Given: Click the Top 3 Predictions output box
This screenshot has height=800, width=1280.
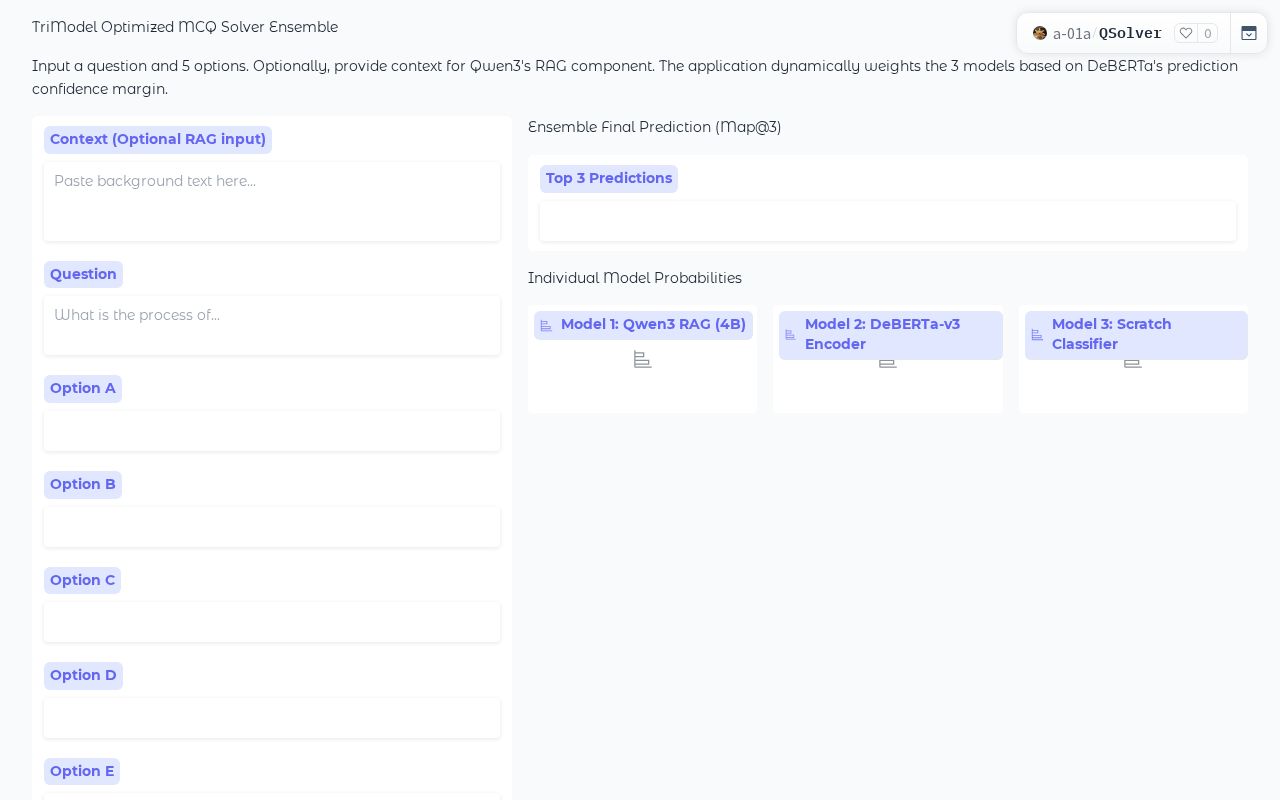Looking at the screenshot, I should [888, 221].
